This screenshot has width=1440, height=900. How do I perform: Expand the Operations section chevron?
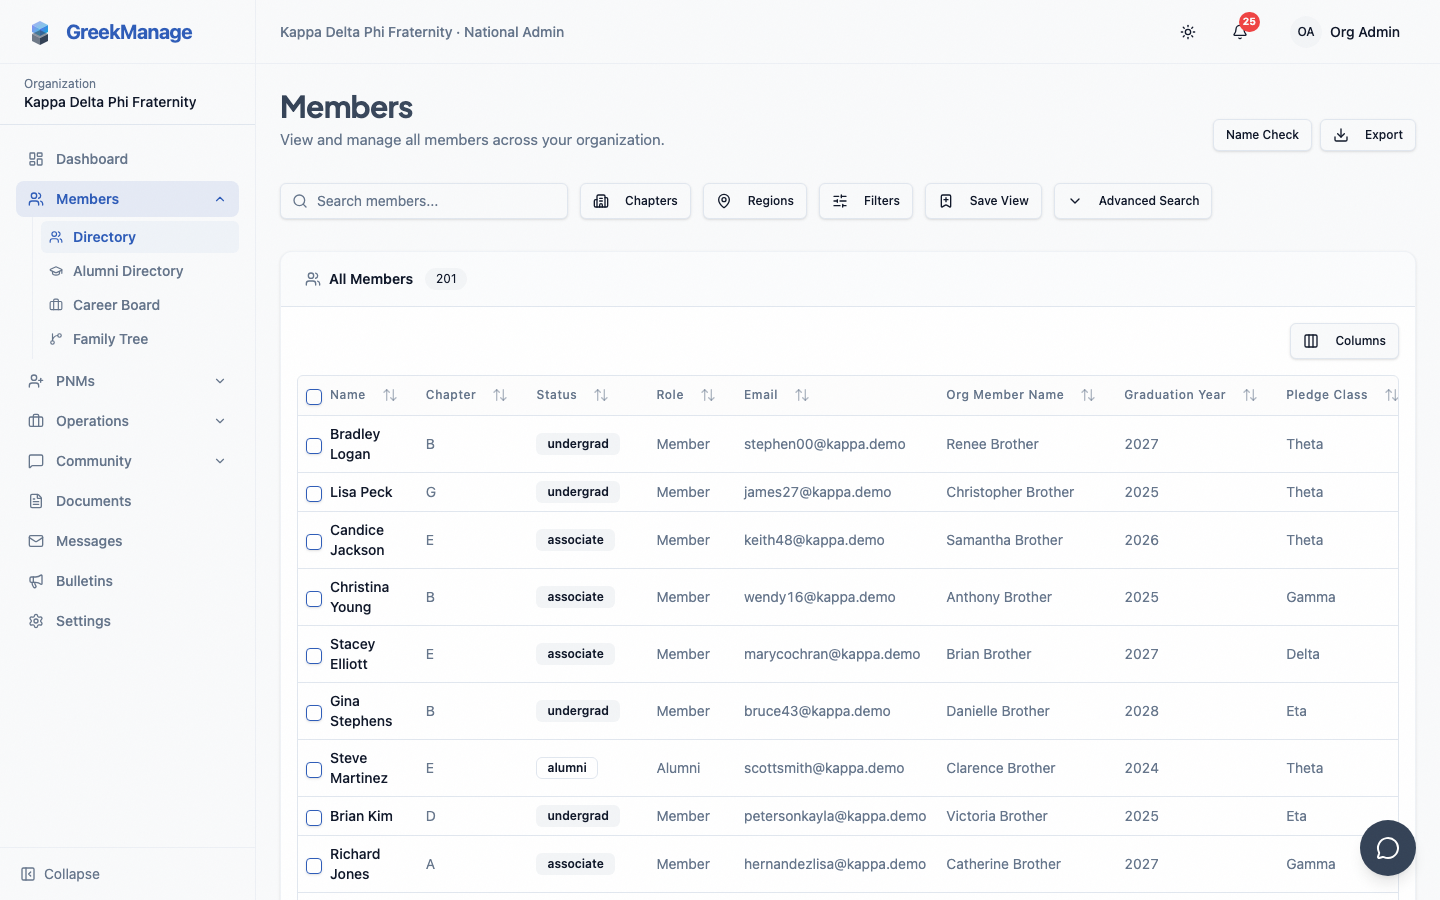[220, 421]
